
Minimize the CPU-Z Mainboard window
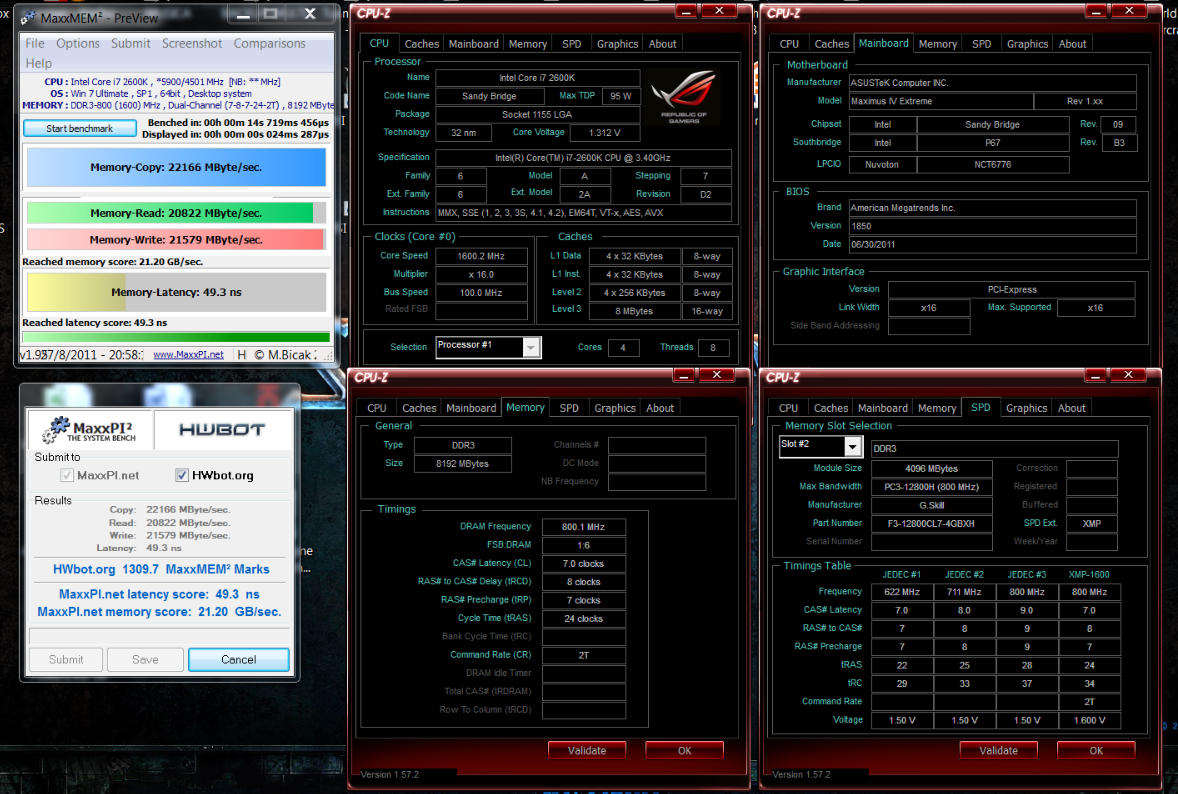tap(1096, 11)
